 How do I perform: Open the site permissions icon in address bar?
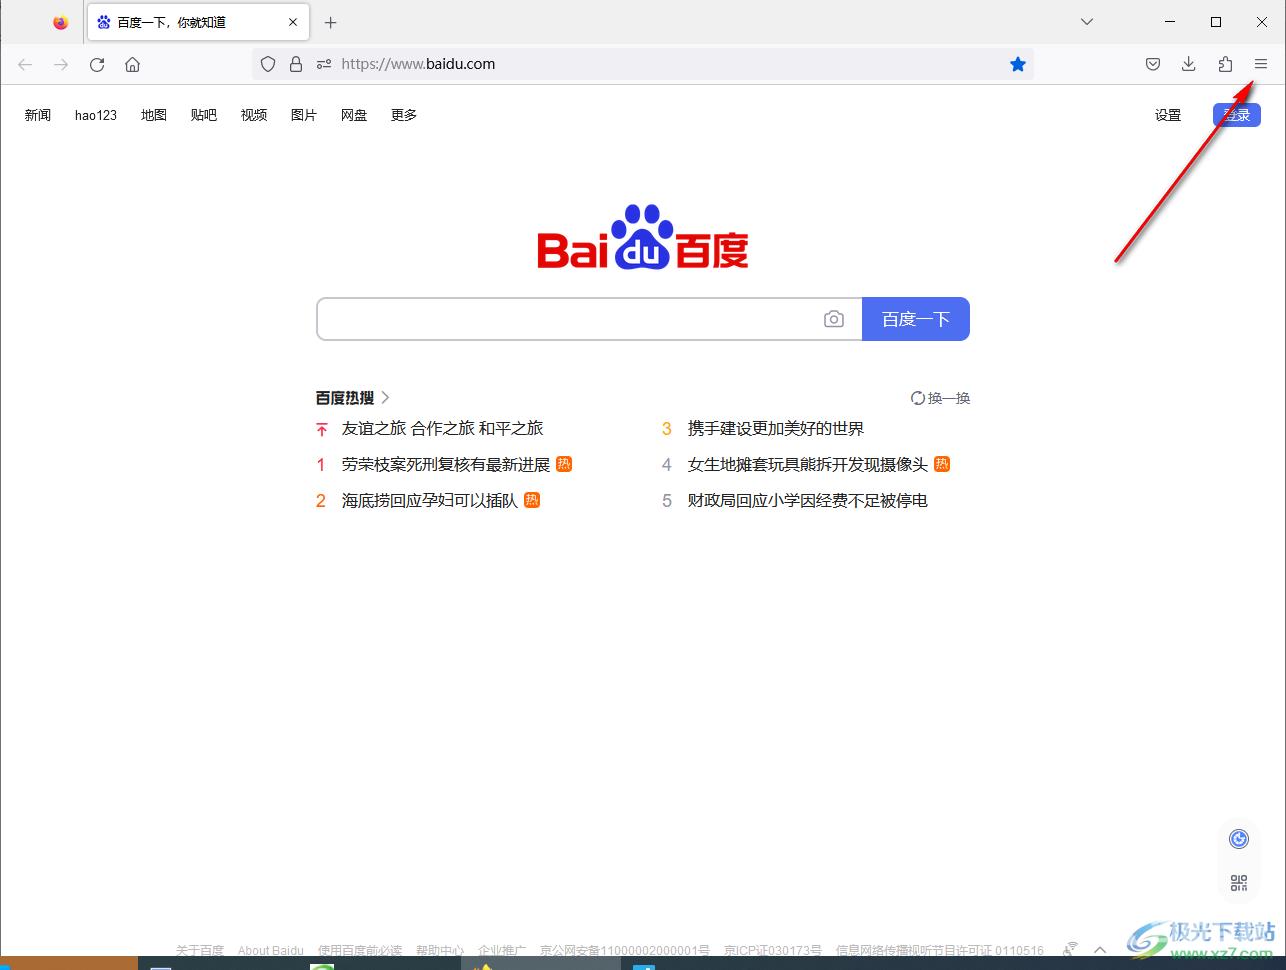click(x=323, y=64)
